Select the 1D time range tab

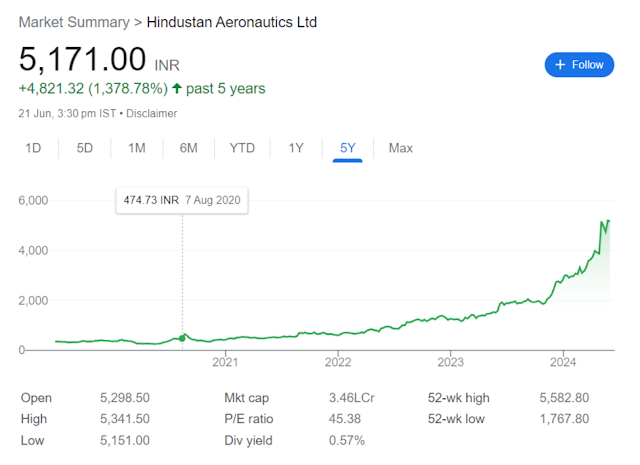point(33,148)
